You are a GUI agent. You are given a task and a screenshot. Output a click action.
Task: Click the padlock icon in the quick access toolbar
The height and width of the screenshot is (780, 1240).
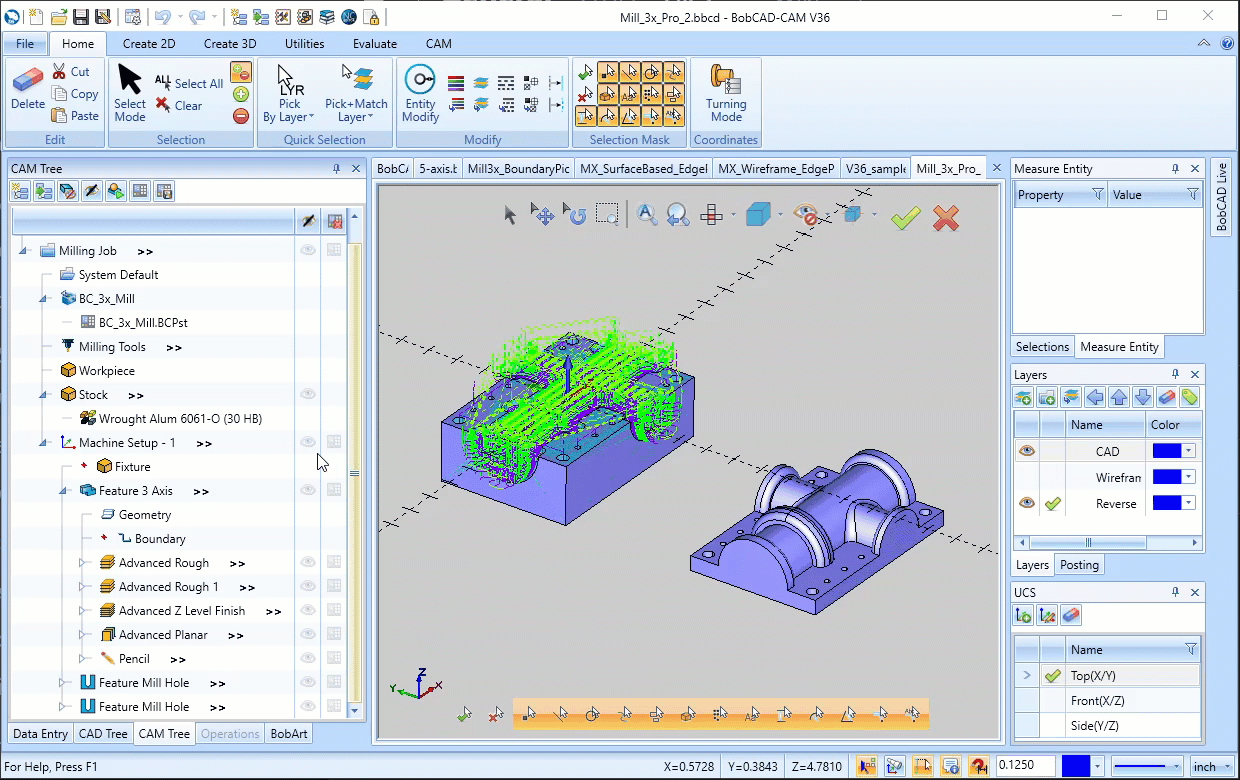coord(371,16)
